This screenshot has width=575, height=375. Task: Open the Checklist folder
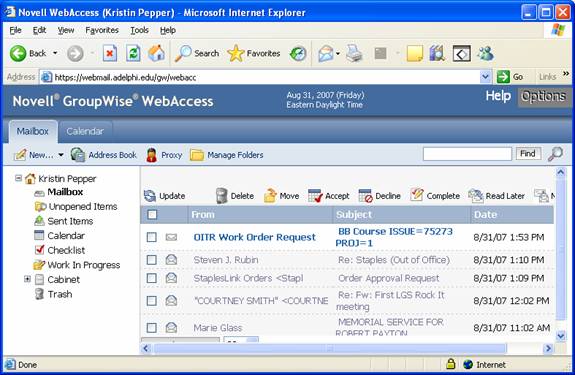coord(60,250)
